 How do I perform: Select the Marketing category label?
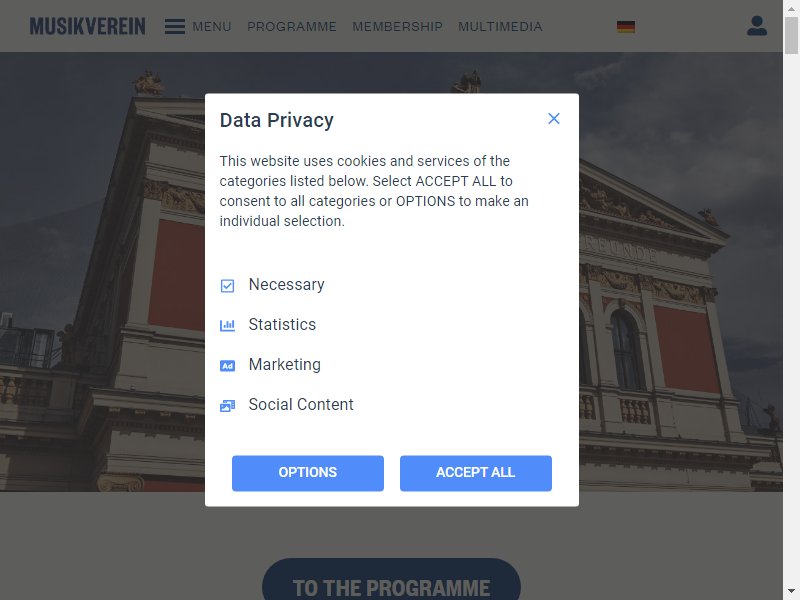point(285,365)
